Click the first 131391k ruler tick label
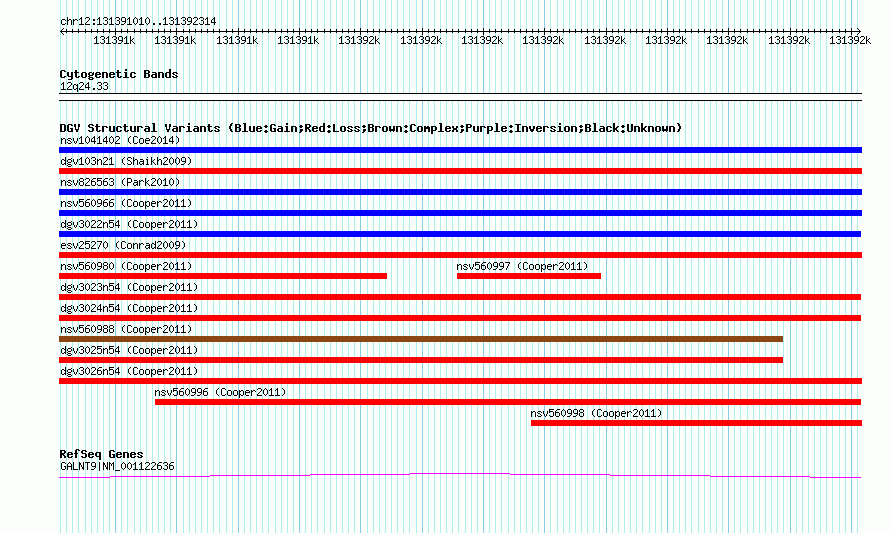The image size is (890, 533). 114,41
